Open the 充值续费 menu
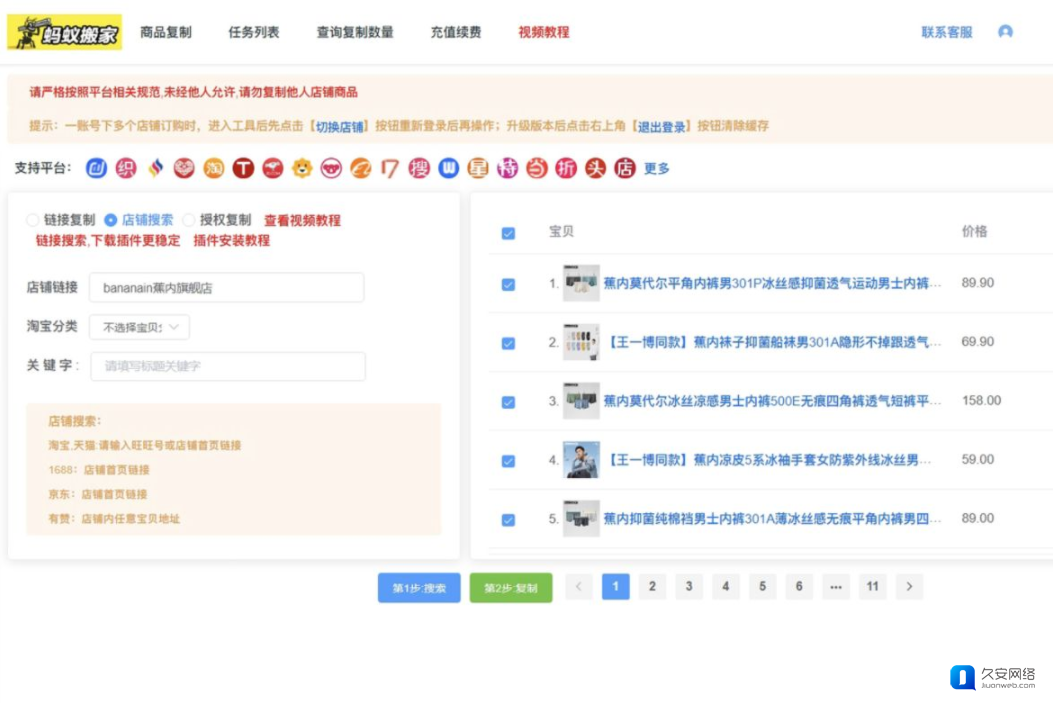Screen dimensions: 1053x703 456,32
